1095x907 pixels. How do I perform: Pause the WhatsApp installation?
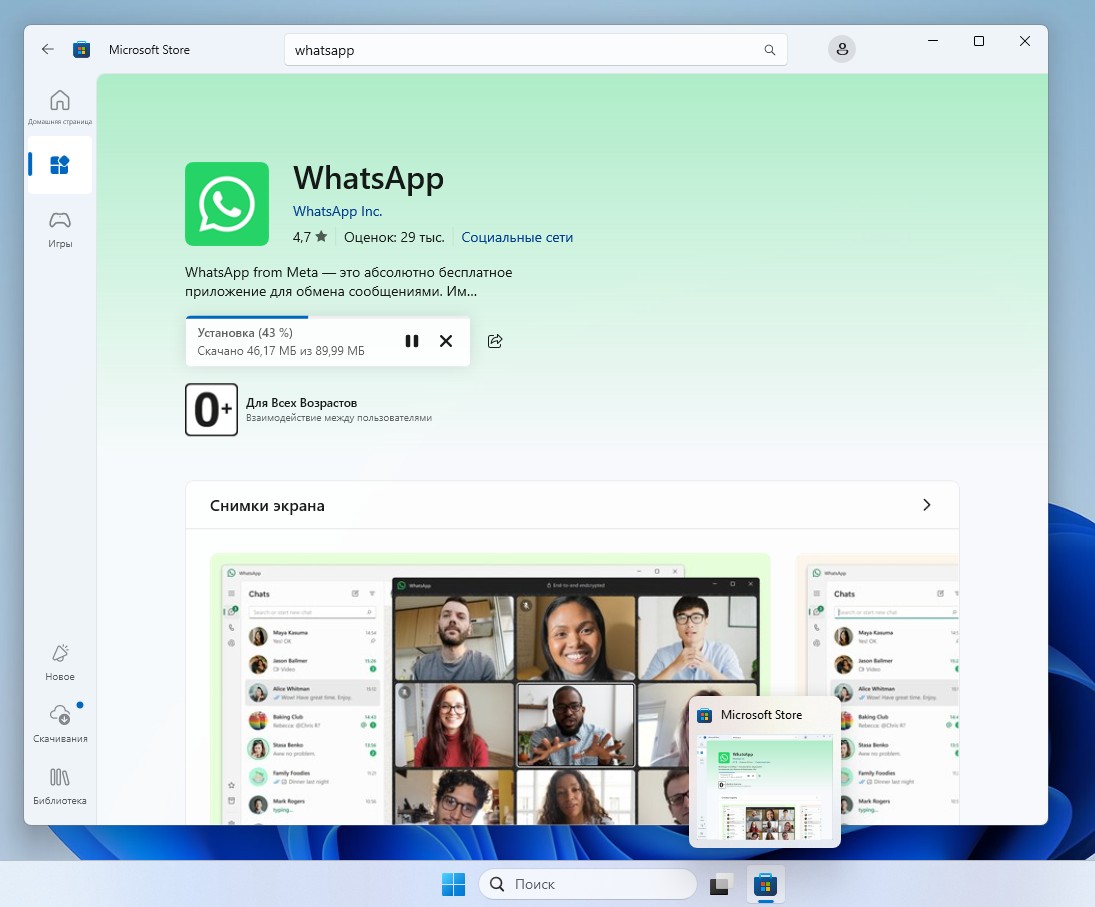tap(412, 341)
